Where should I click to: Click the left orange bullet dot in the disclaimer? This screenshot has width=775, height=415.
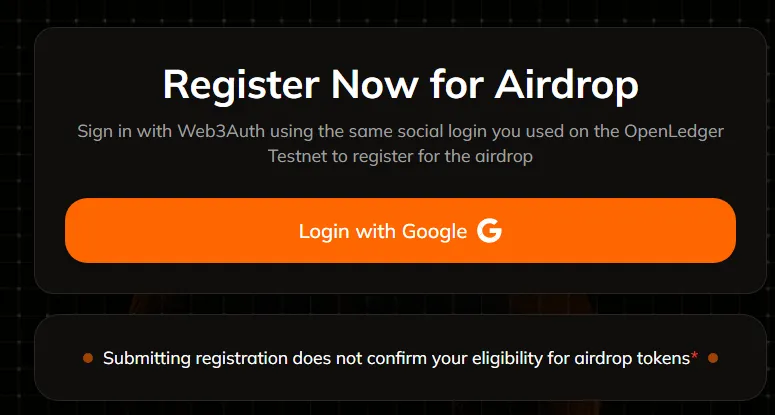pos(88,357)
